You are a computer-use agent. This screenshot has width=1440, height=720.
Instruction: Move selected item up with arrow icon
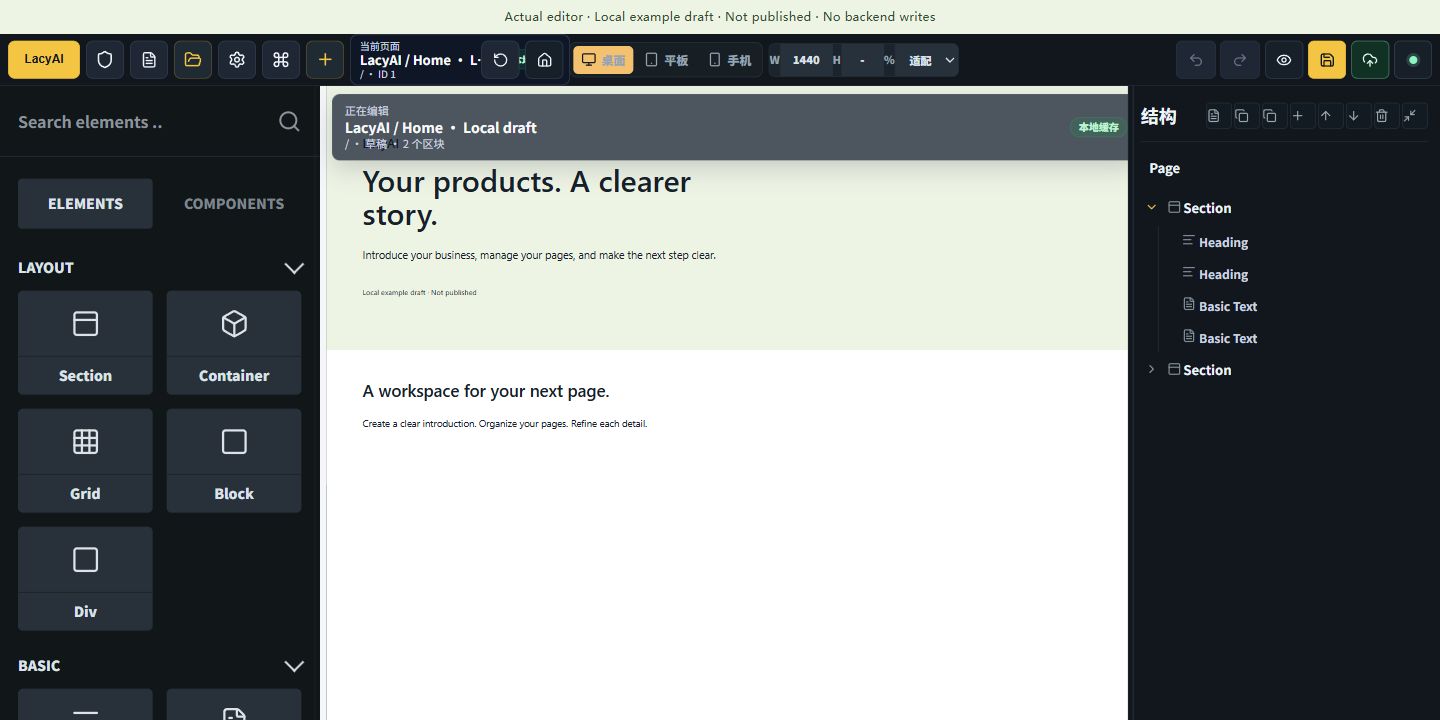[x=1326, y=116]
